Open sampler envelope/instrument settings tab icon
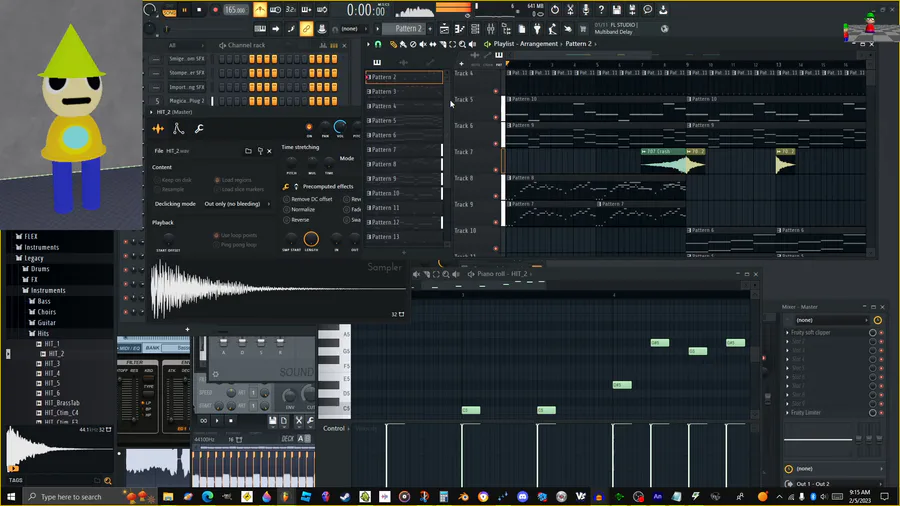 click(x=179, y=129)
